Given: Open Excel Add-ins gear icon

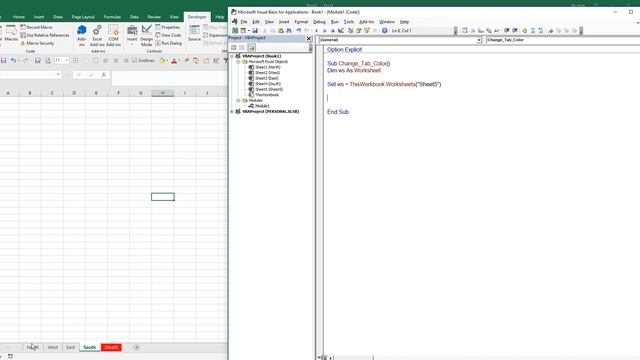Looking at the screenshot, I should [97, 35].
